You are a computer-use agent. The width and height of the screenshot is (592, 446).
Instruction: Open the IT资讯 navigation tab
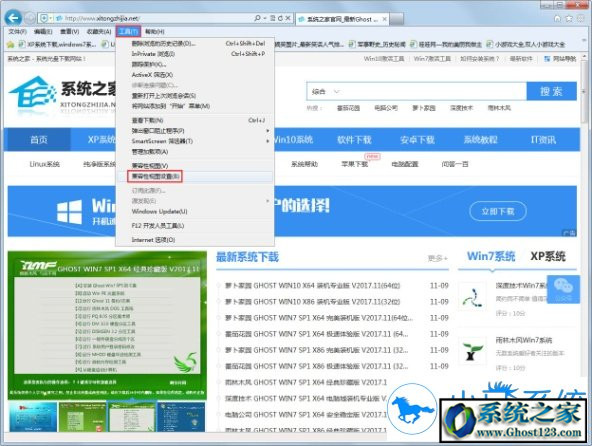point(543,140)
